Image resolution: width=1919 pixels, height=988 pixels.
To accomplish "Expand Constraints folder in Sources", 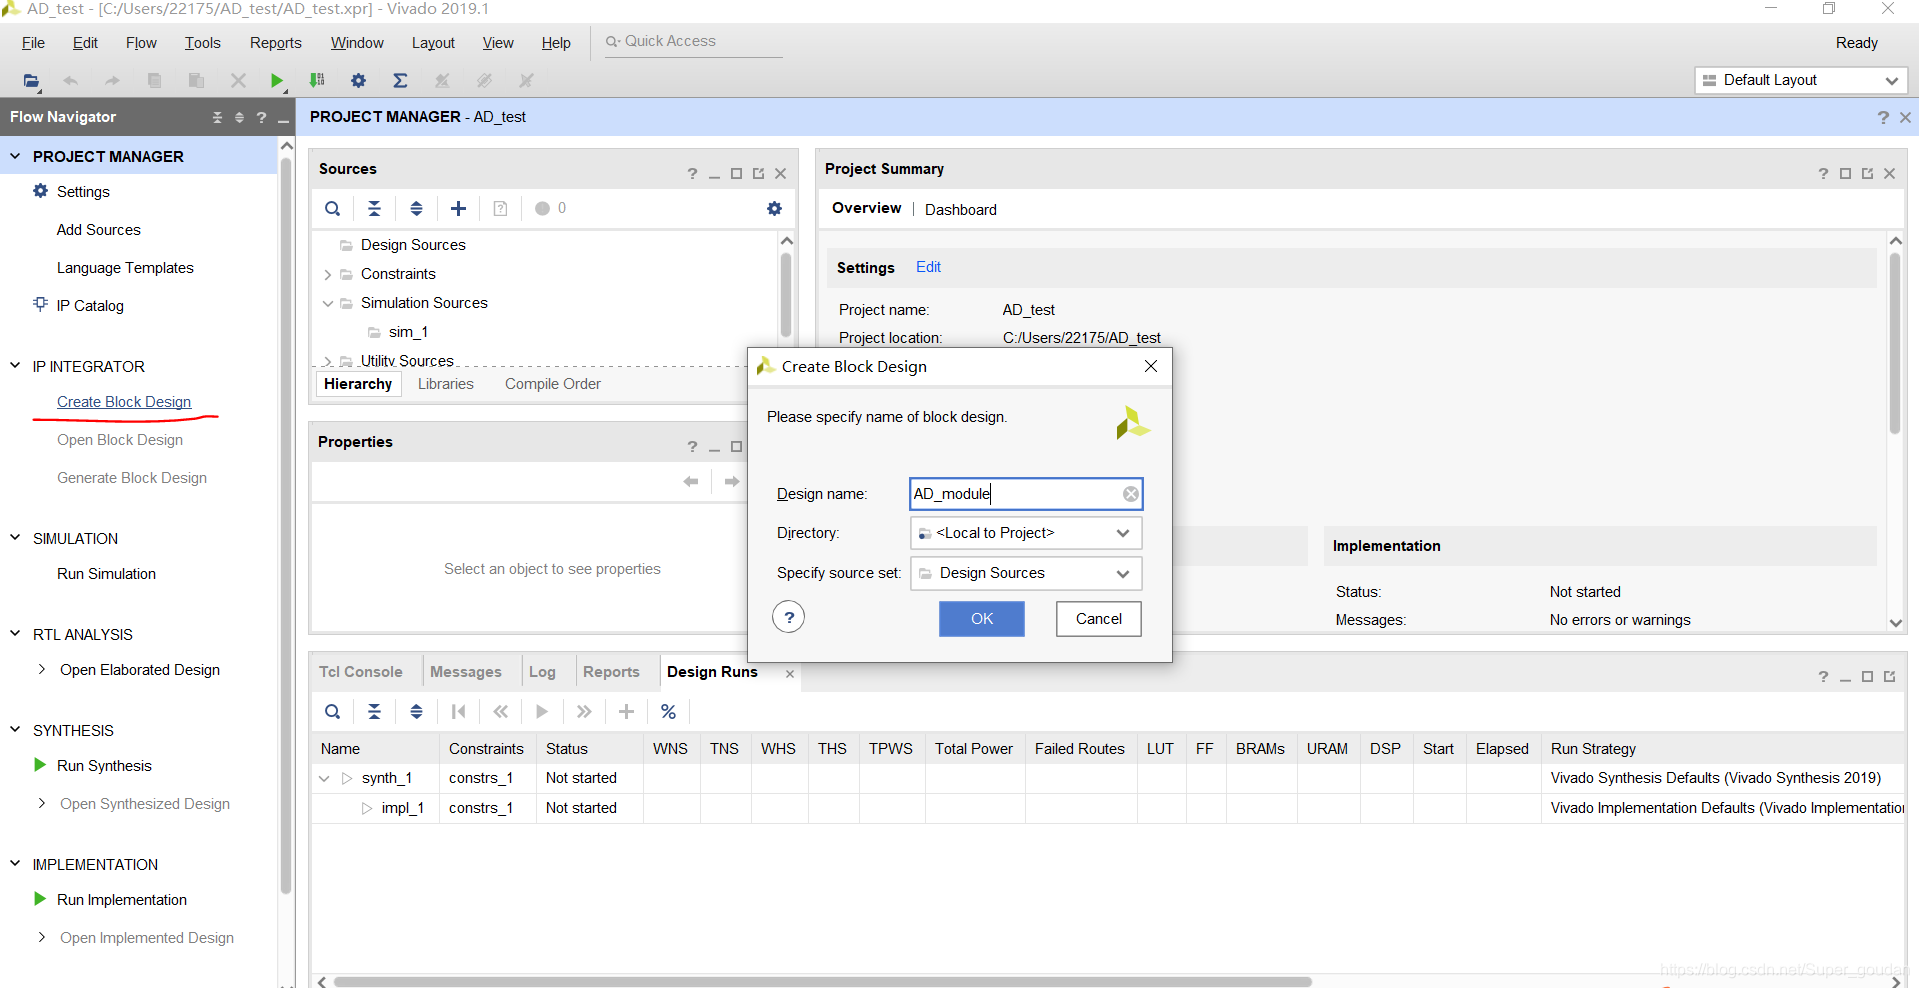I will 327,275.
